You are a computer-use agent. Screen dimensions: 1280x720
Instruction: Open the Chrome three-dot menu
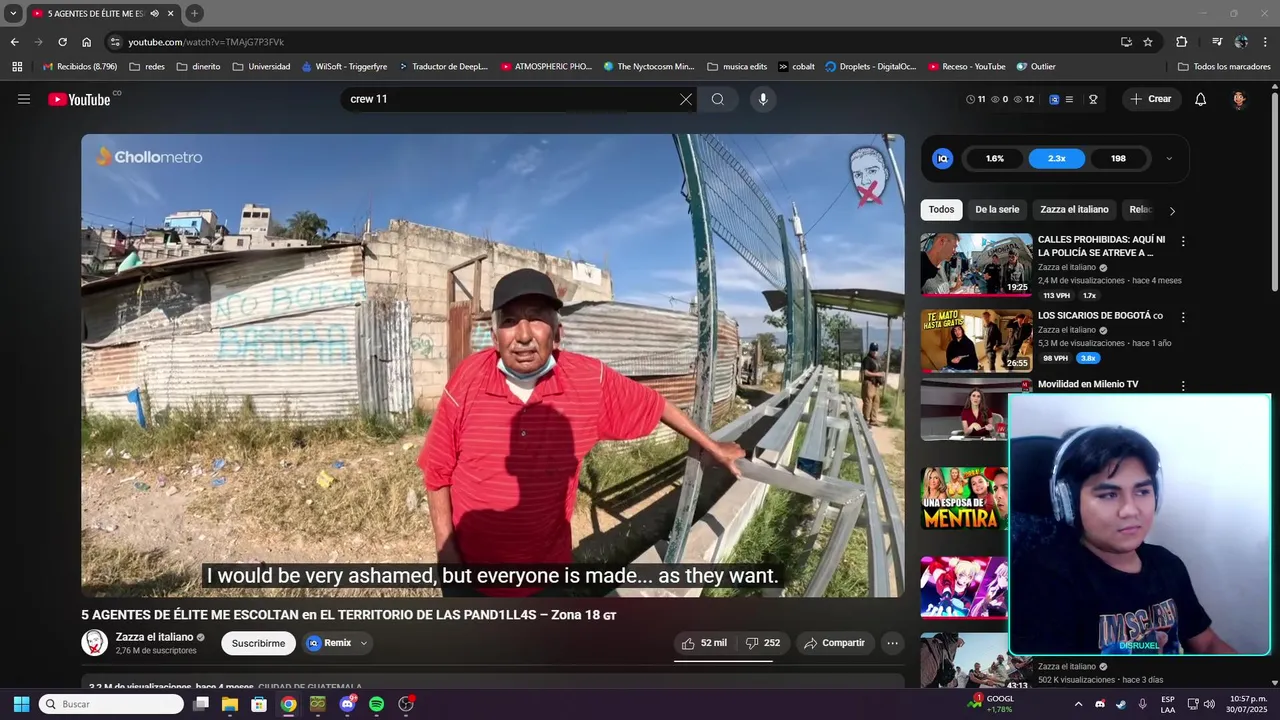click(1264, 42)
